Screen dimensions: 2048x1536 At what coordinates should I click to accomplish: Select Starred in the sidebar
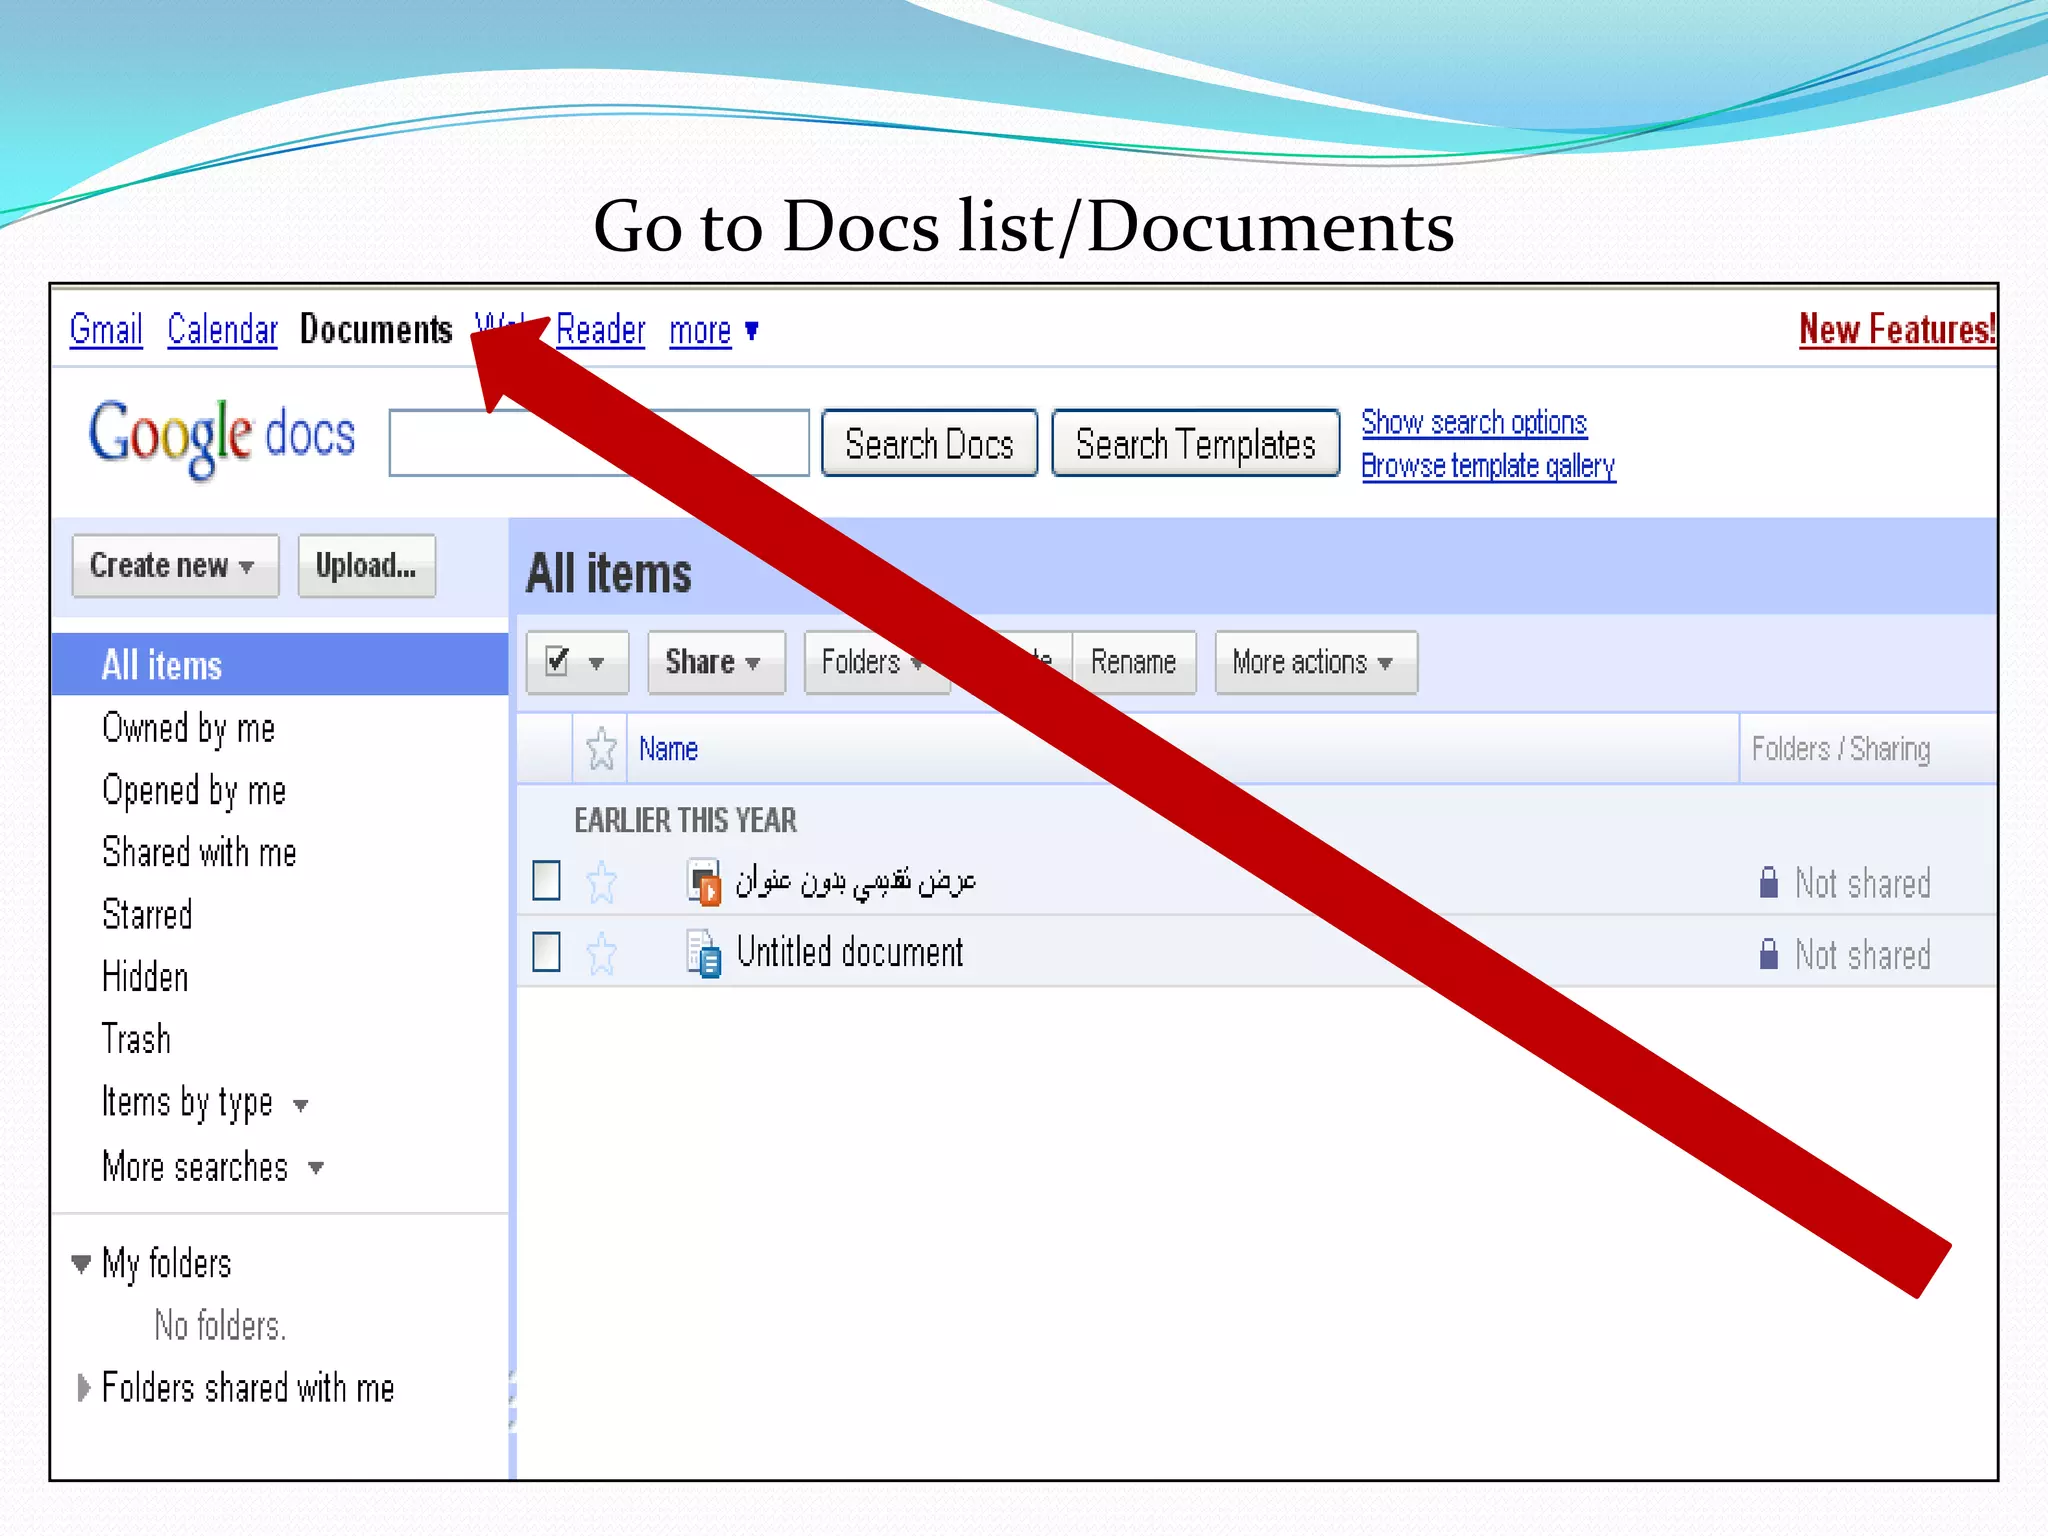coord(147,914)
